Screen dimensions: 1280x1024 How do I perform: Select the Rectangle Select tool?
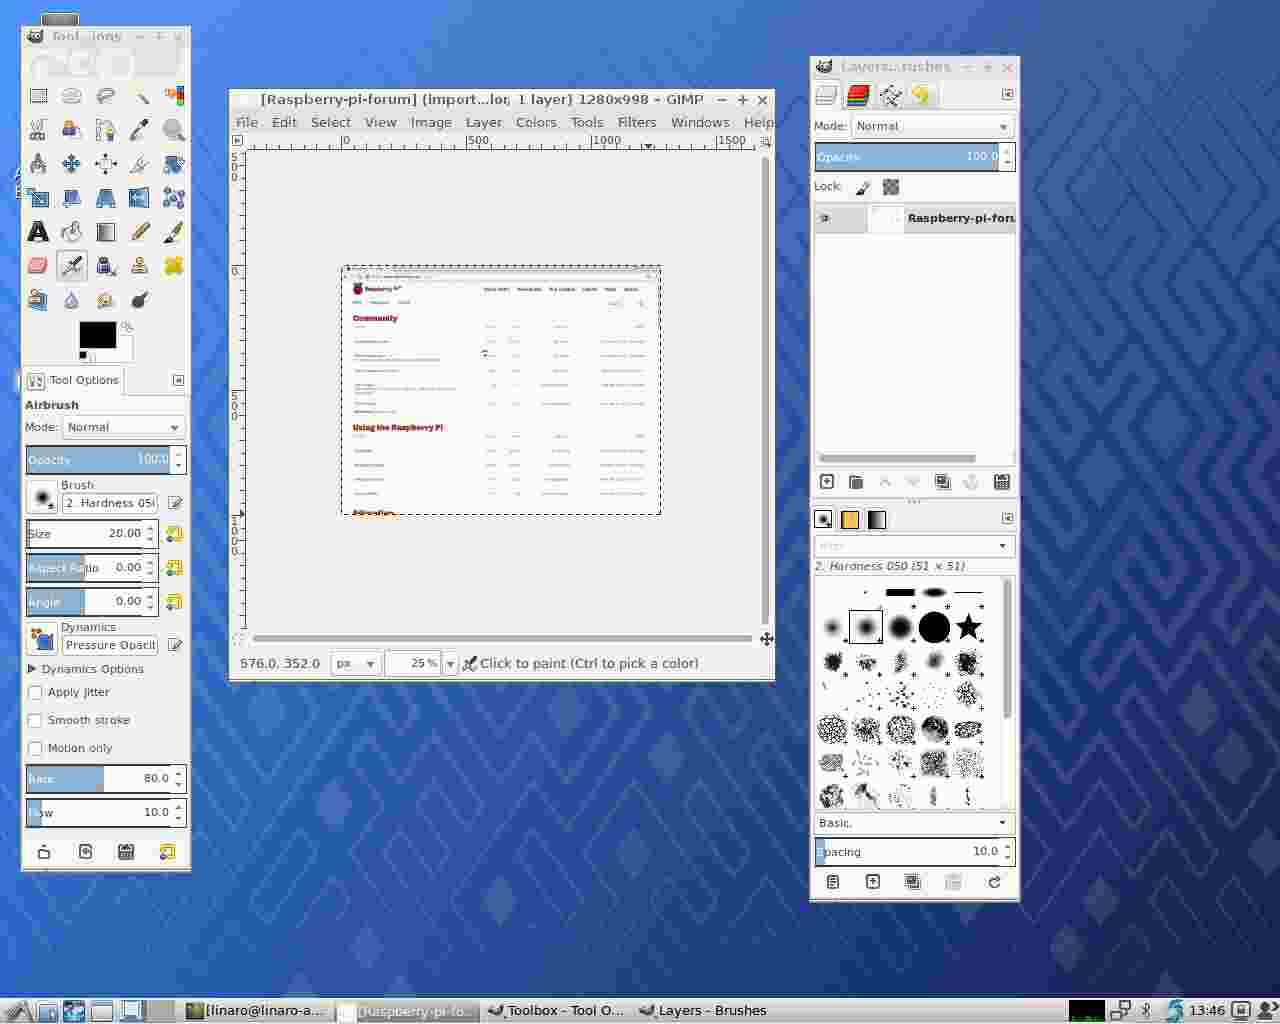click(38, 96)
